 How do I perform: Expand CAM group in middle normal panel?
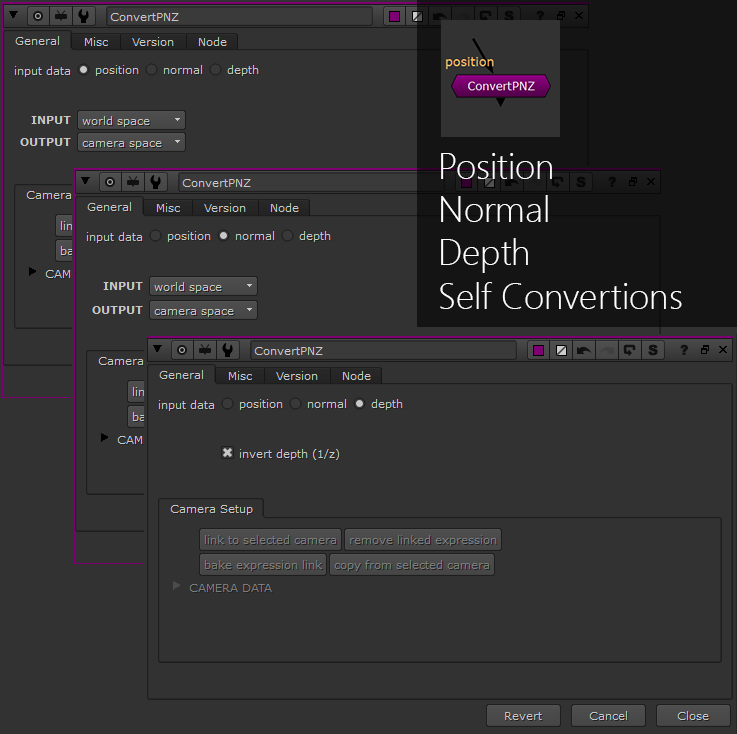[104, 437]
